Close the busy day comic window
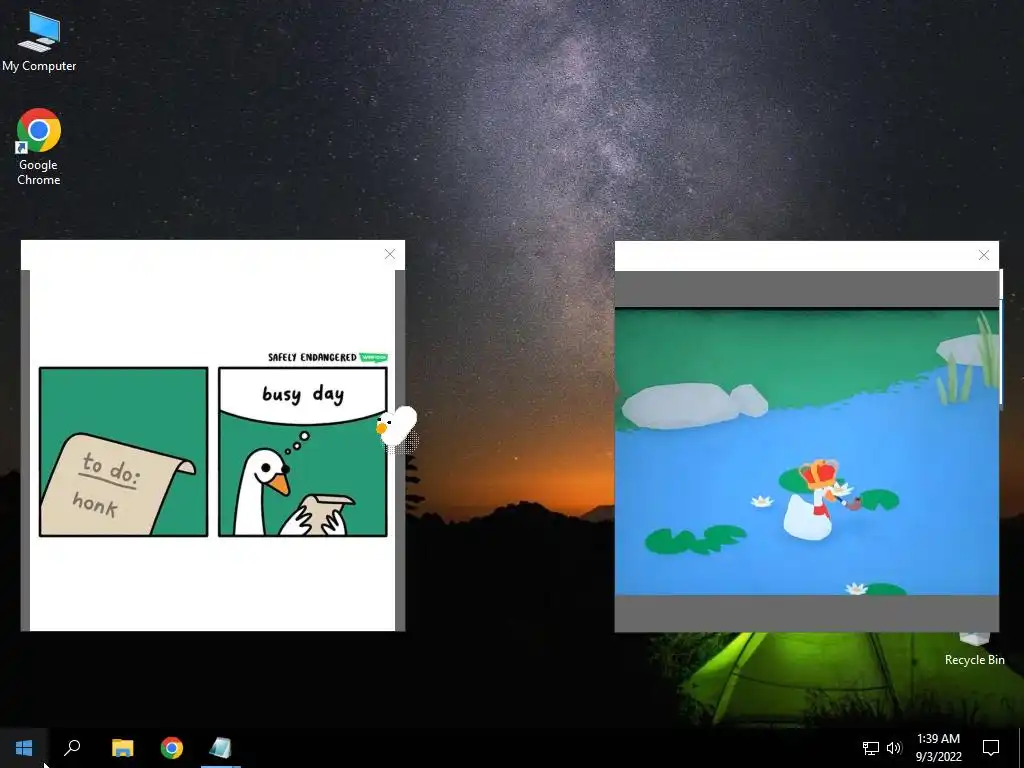Screen dimensions: 1024x768 coord(390,254)
